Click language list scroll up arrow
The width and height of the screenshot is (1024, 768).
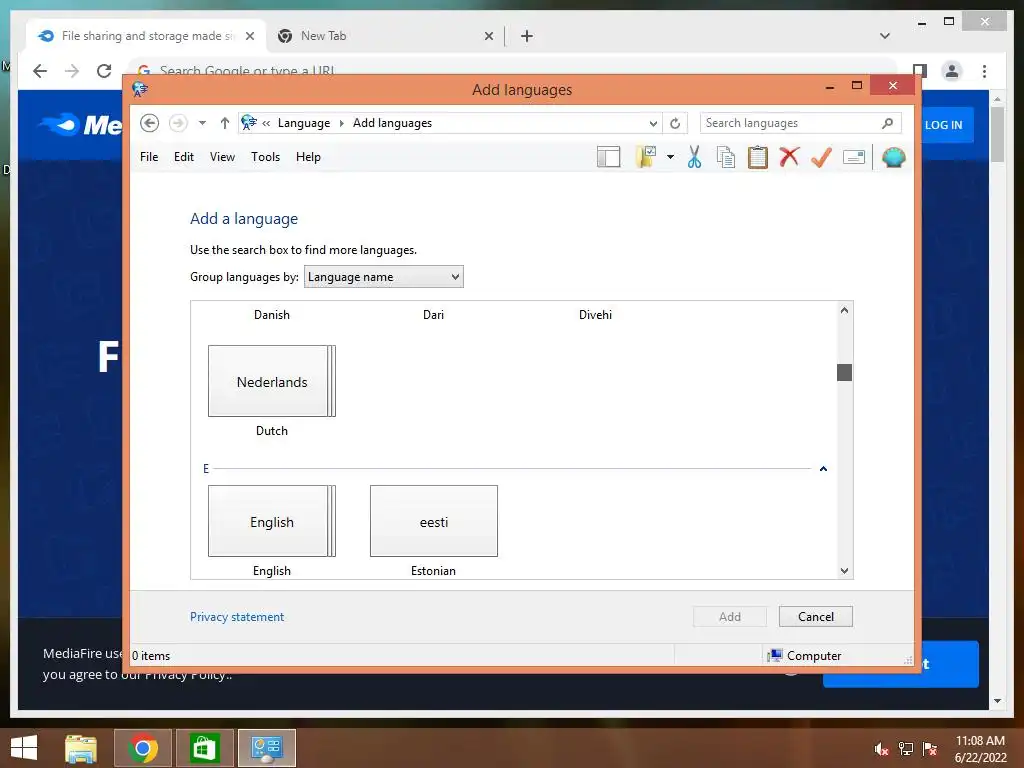pyautogui.click(x=844, y=310)
